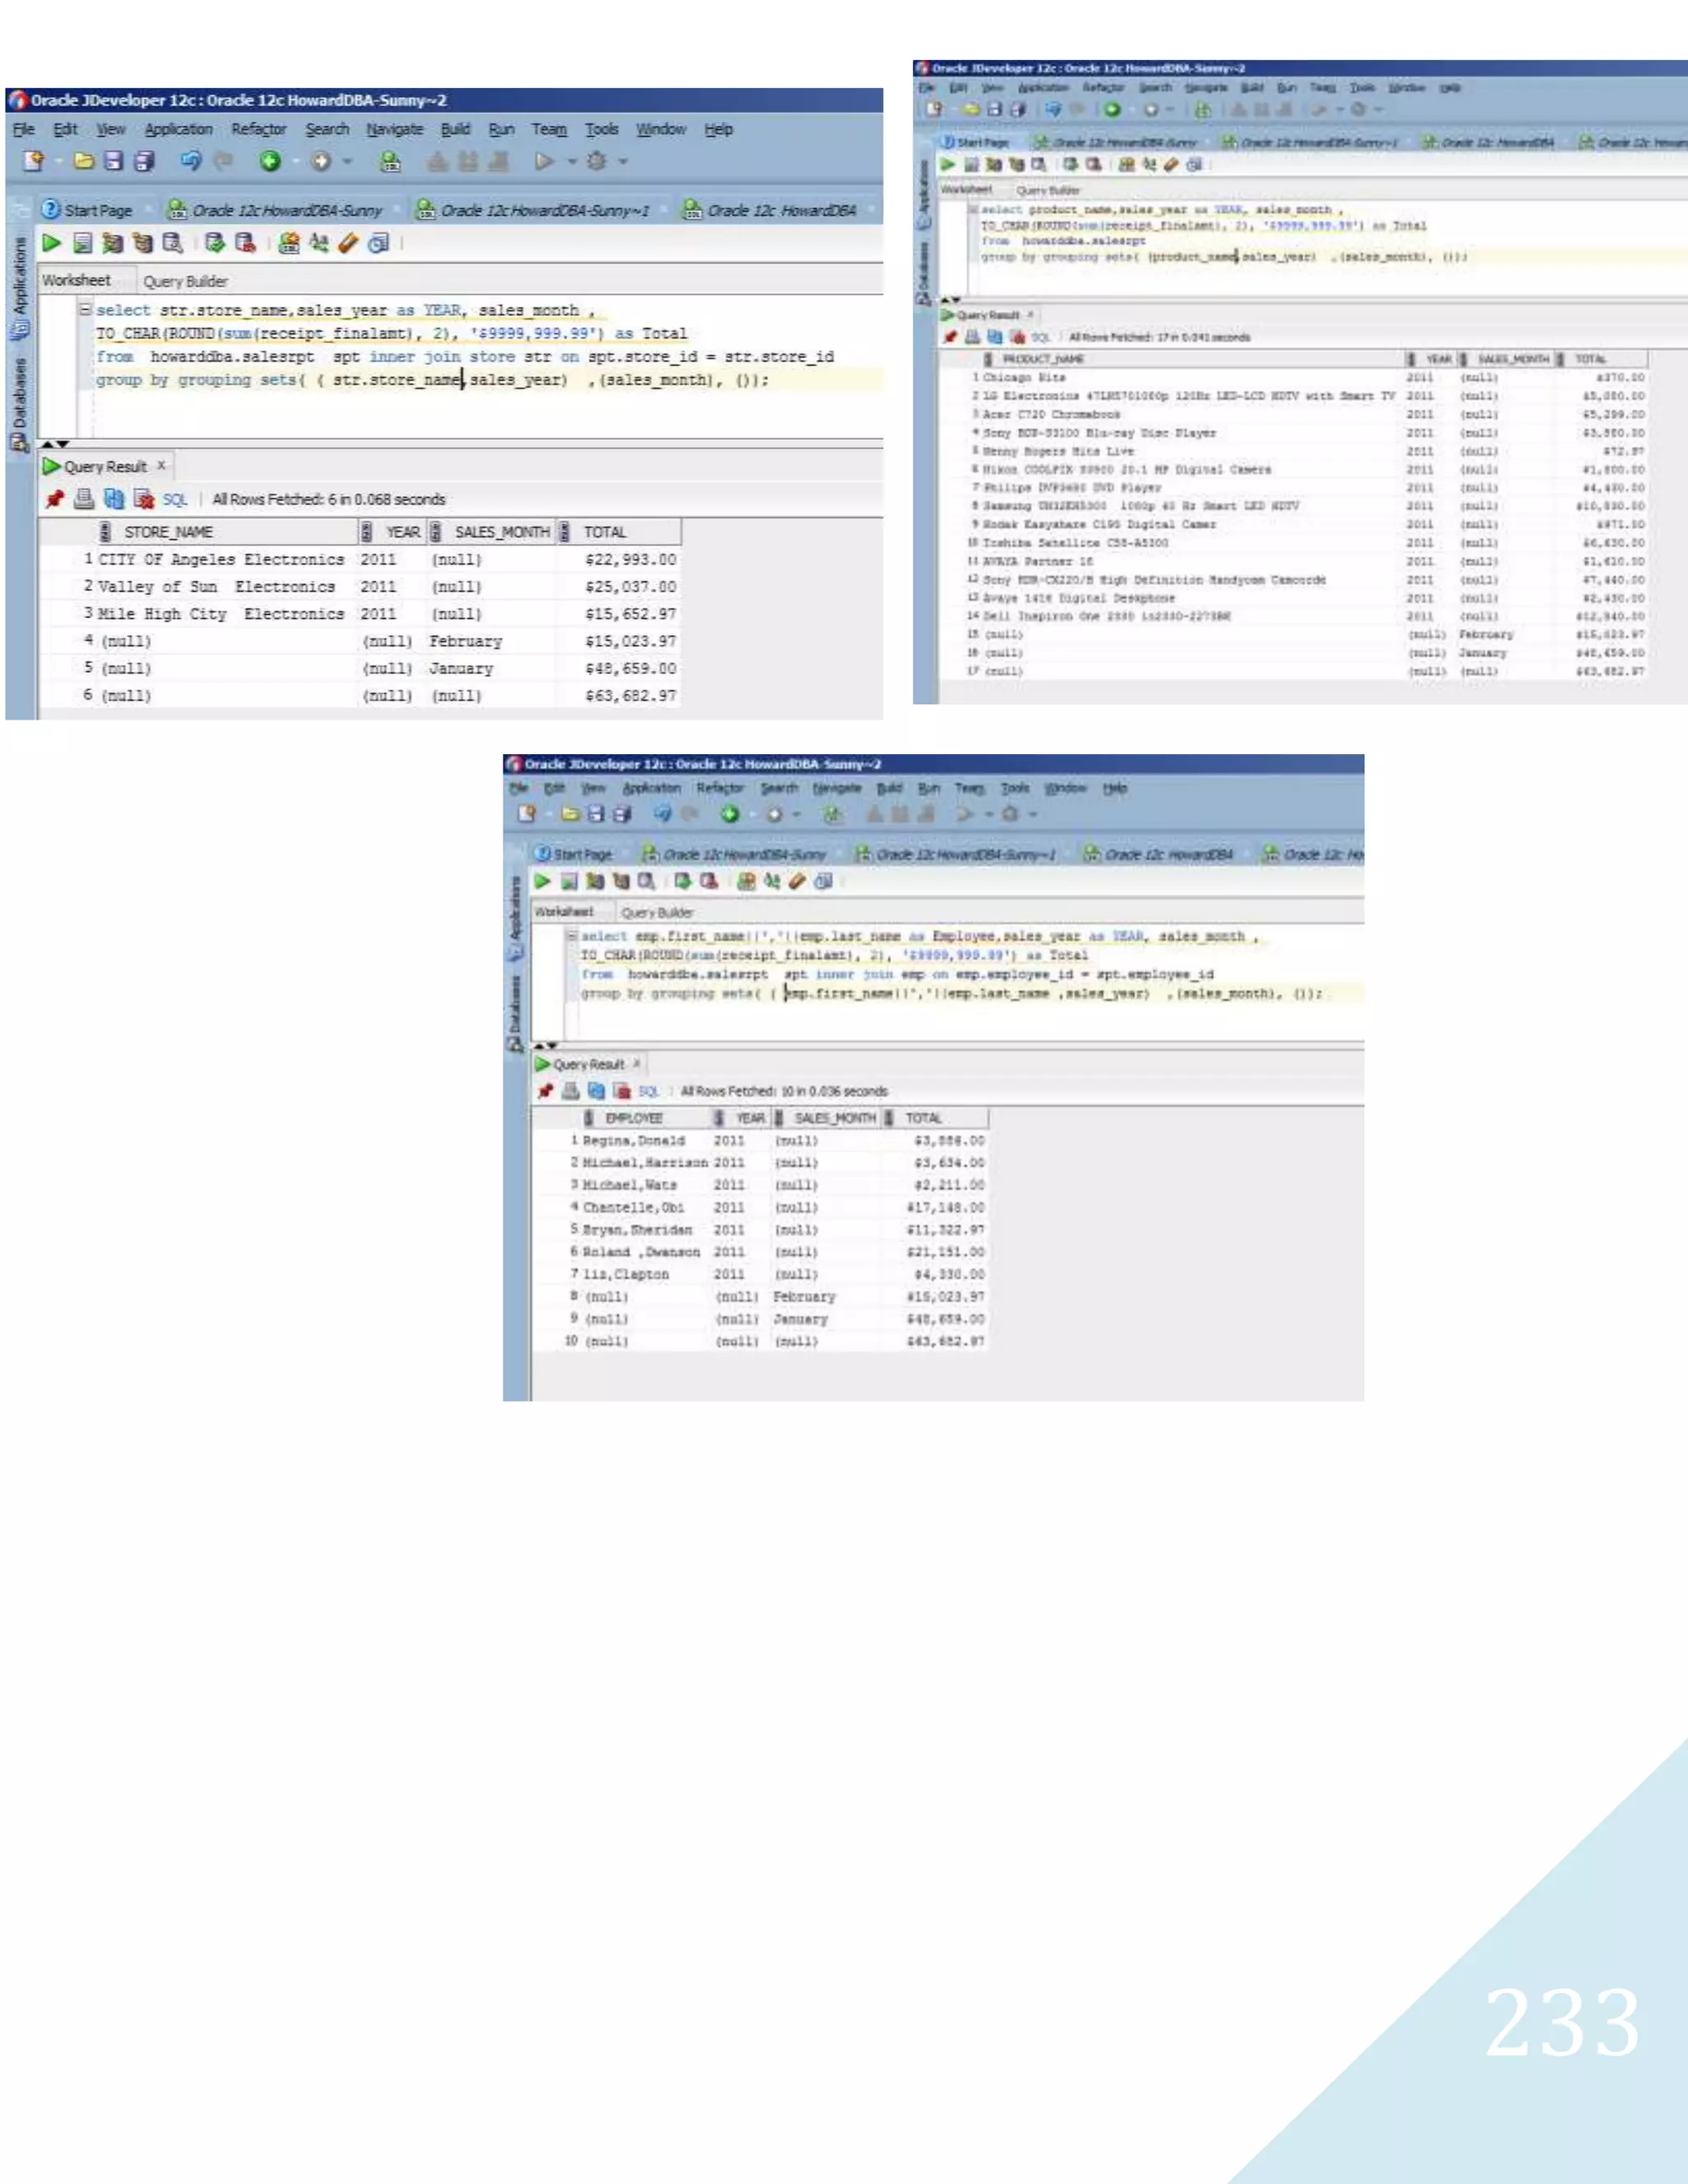Image resolution: width=1688 pixels, height=2184 pixels.
Task: Click splitter collapse arrows above employee Query Result
Action: pyautogui.click(x=546, y=1046)
